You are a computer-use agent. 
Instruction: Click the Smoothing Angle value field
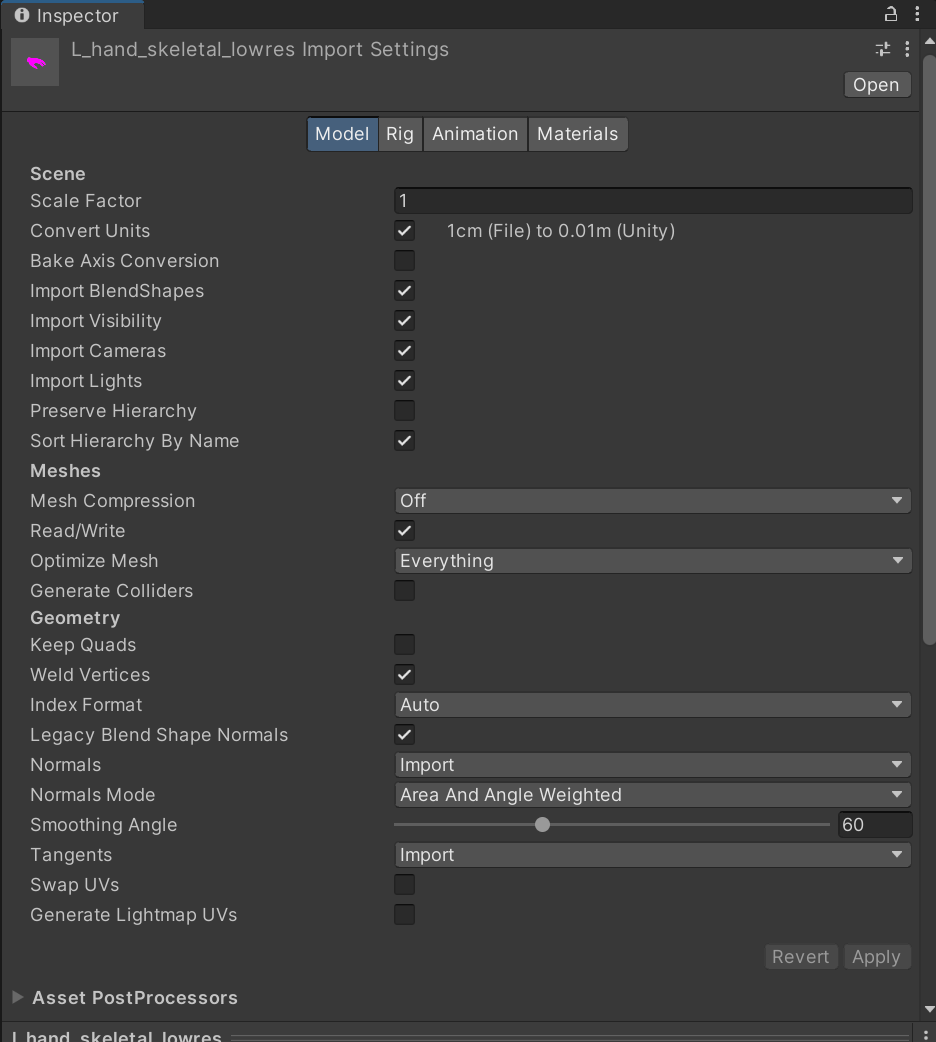coord(875,825)
